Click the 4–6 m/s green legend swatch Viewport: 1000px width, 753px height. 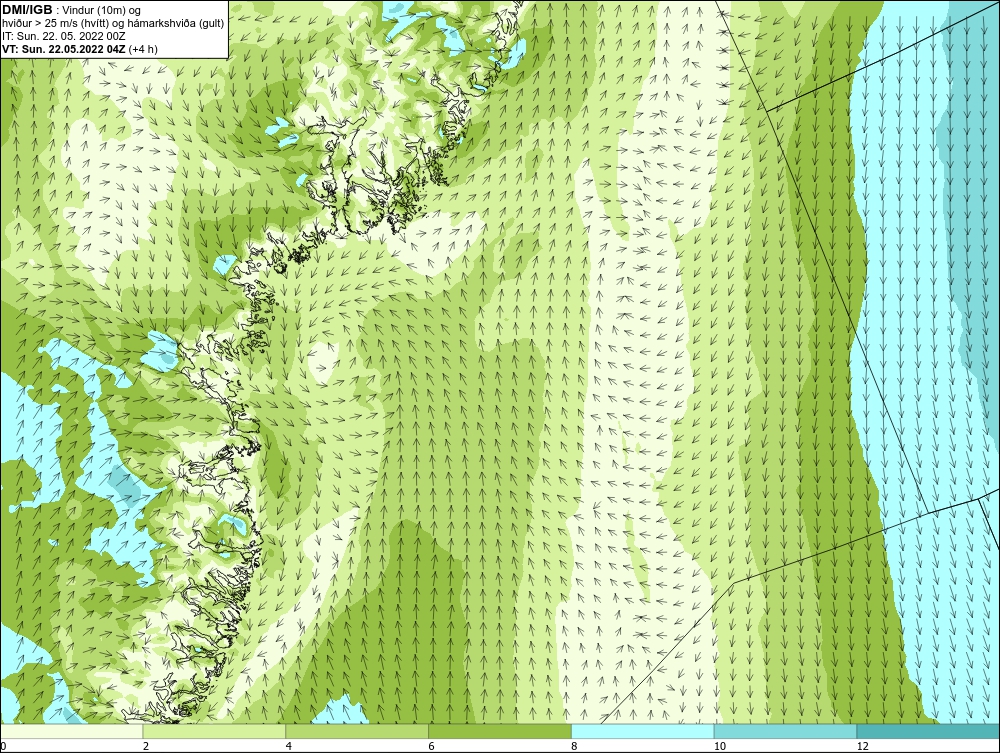[x=357, y=731]
